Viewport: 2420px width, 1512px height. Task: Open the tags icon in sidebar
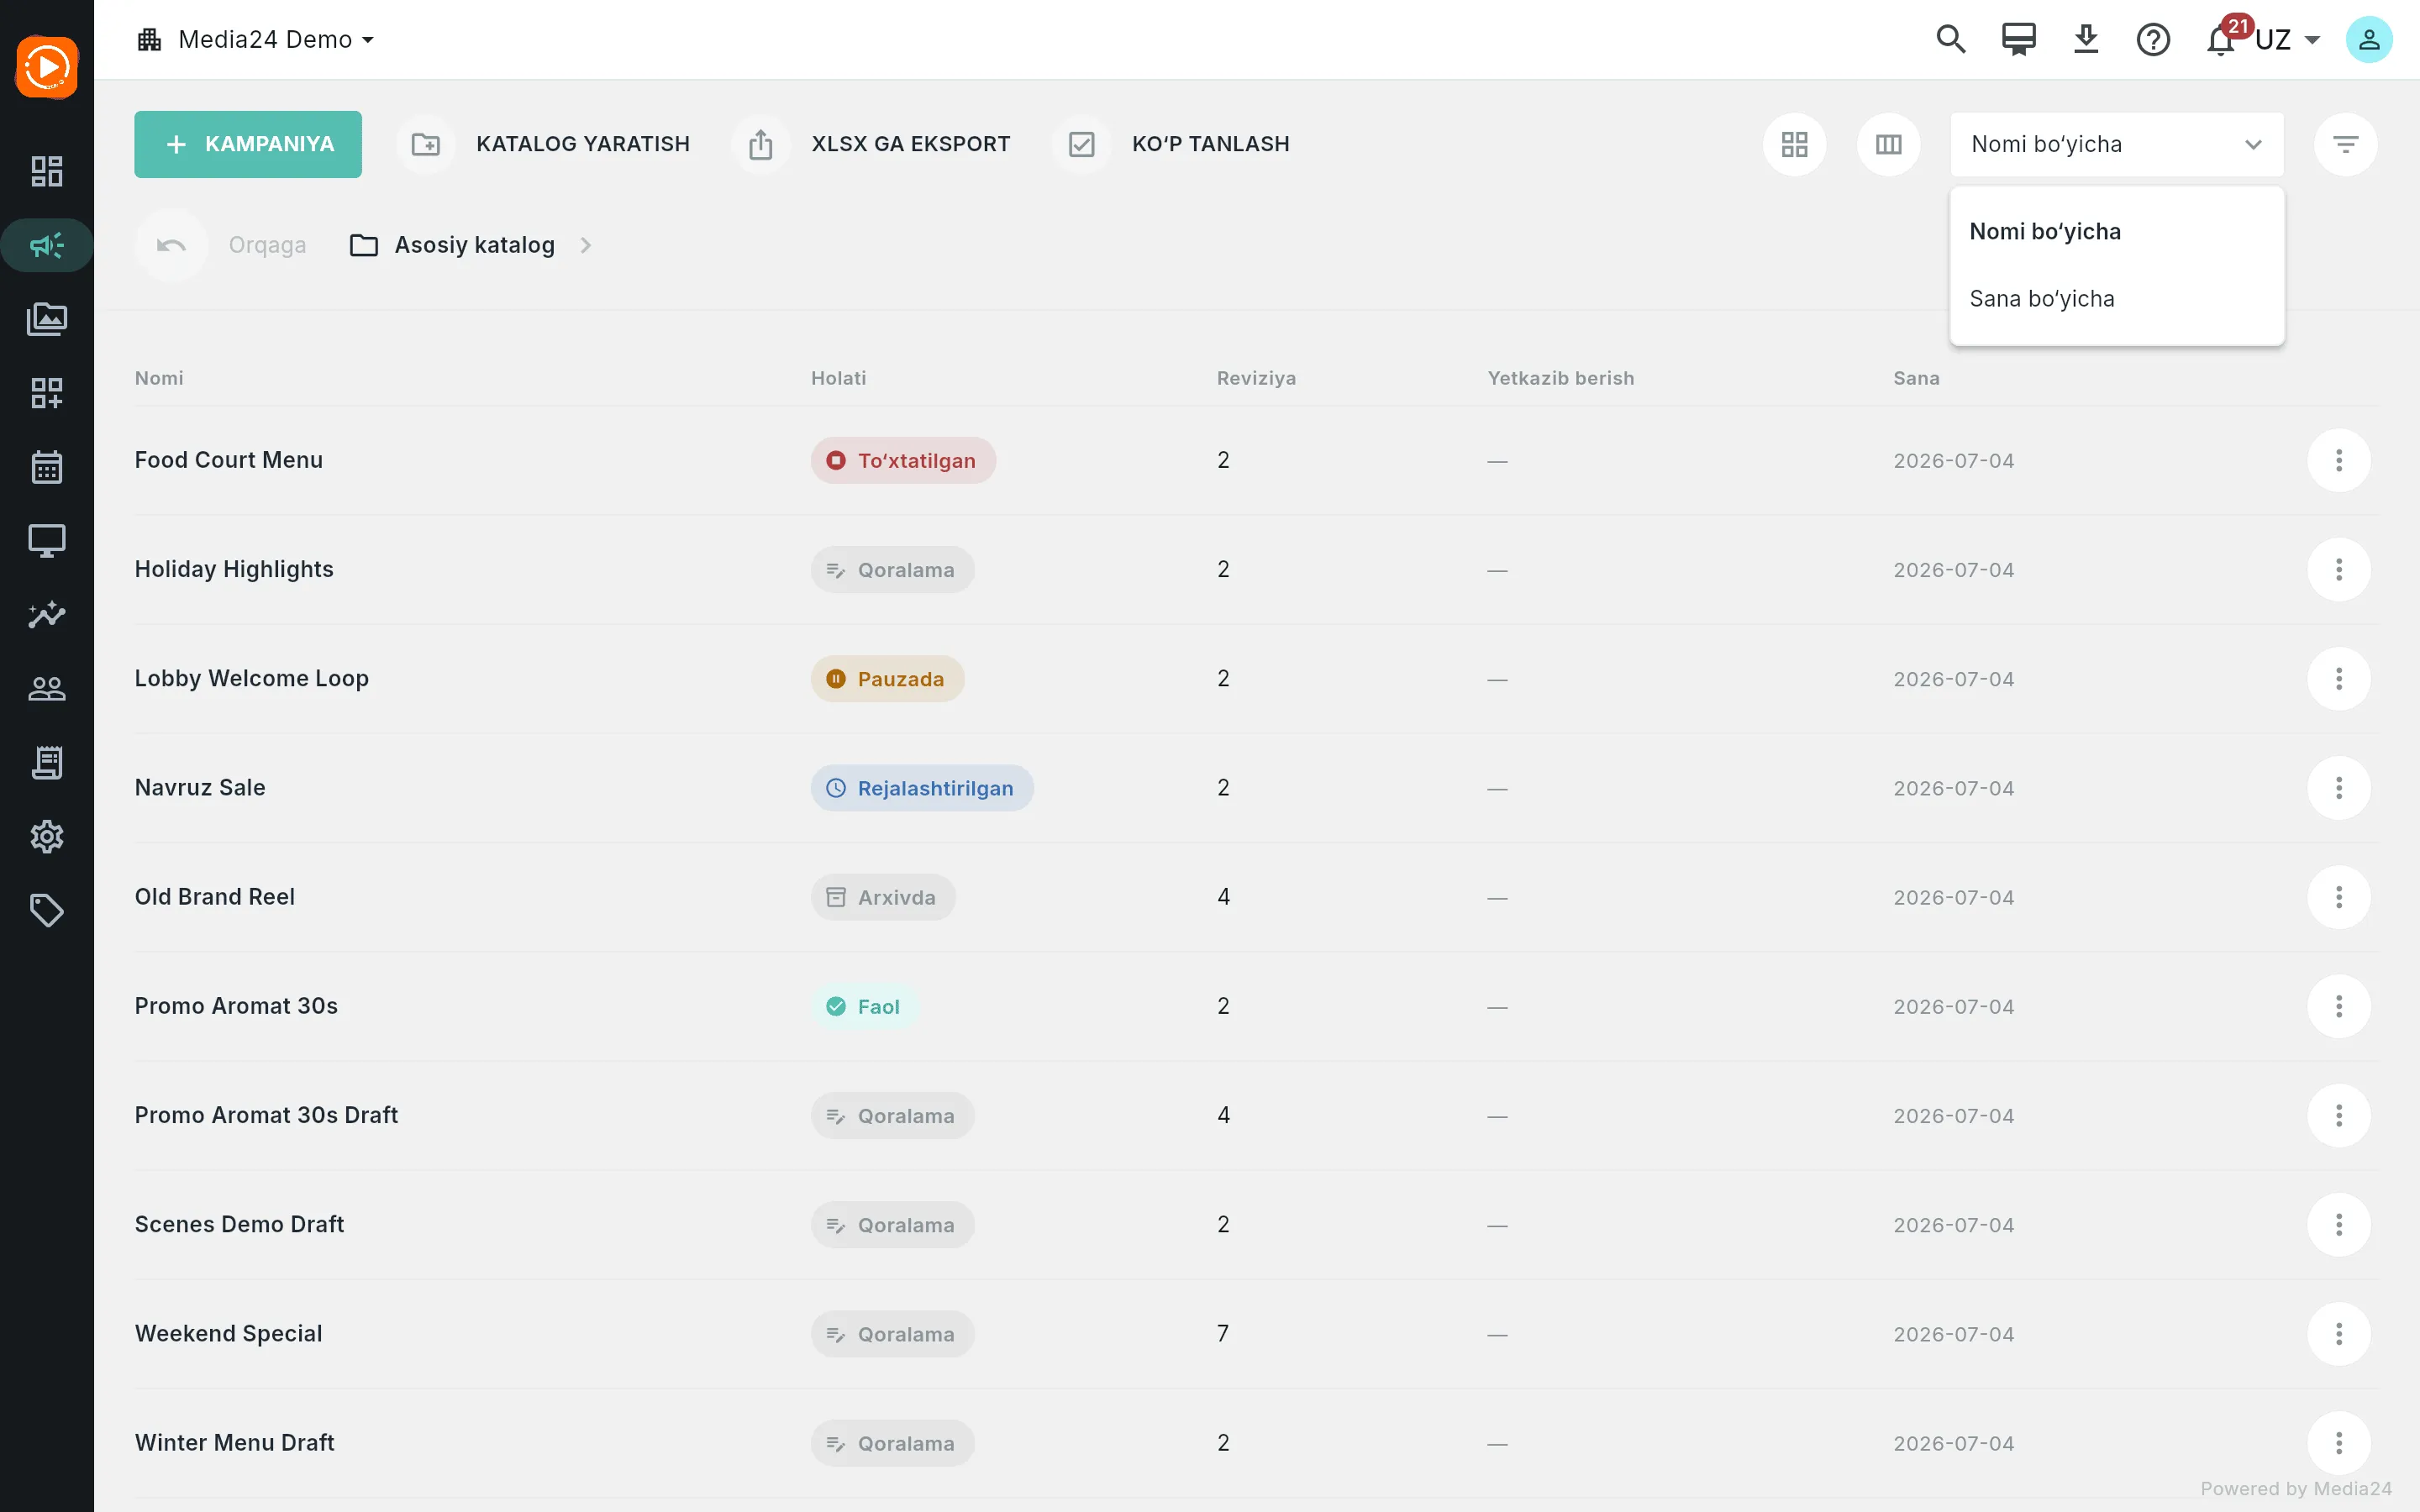46,910
